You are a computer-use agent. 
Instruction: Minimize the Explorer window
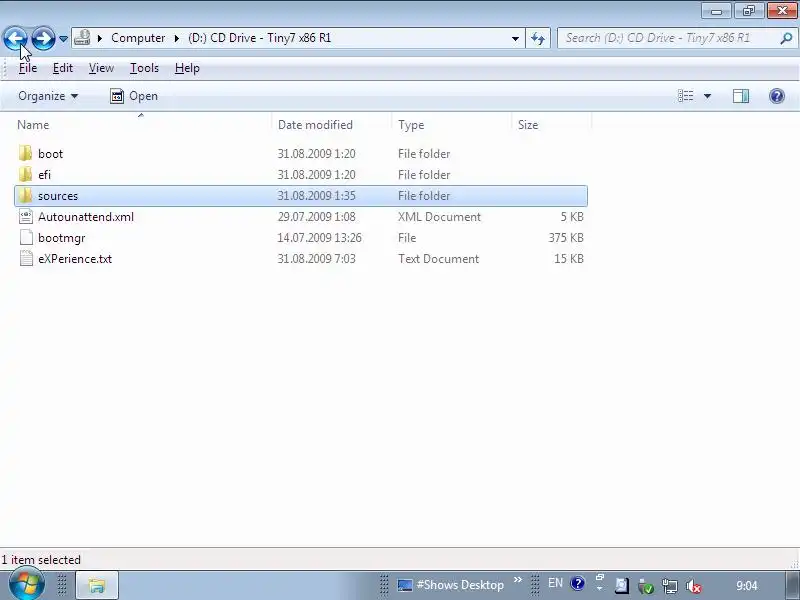(716, 10)
